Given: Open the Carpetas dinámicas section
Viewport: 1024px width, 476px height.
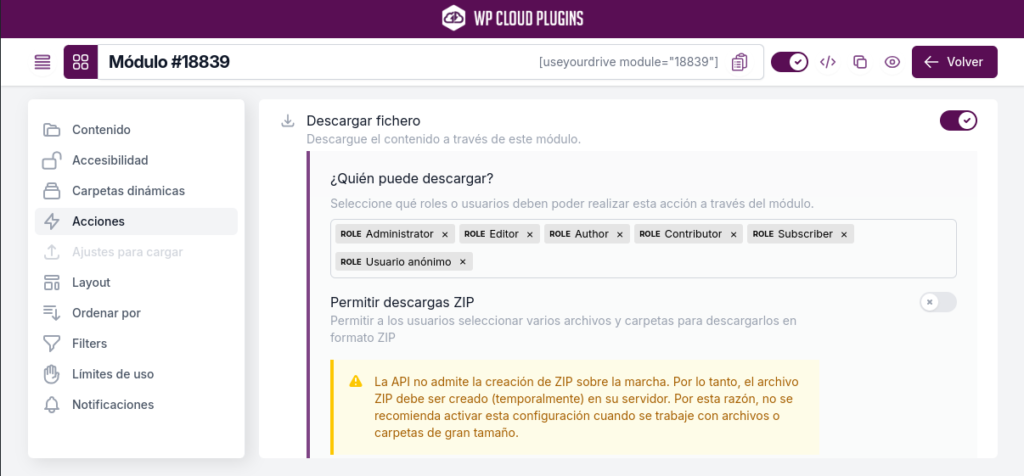Looking at the screenshot, I should (x=136, y=191).
